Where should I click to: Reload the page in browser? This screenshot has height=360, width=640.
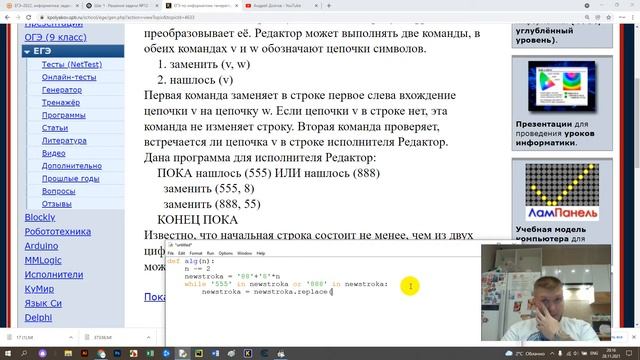click(x=28, y=18)
